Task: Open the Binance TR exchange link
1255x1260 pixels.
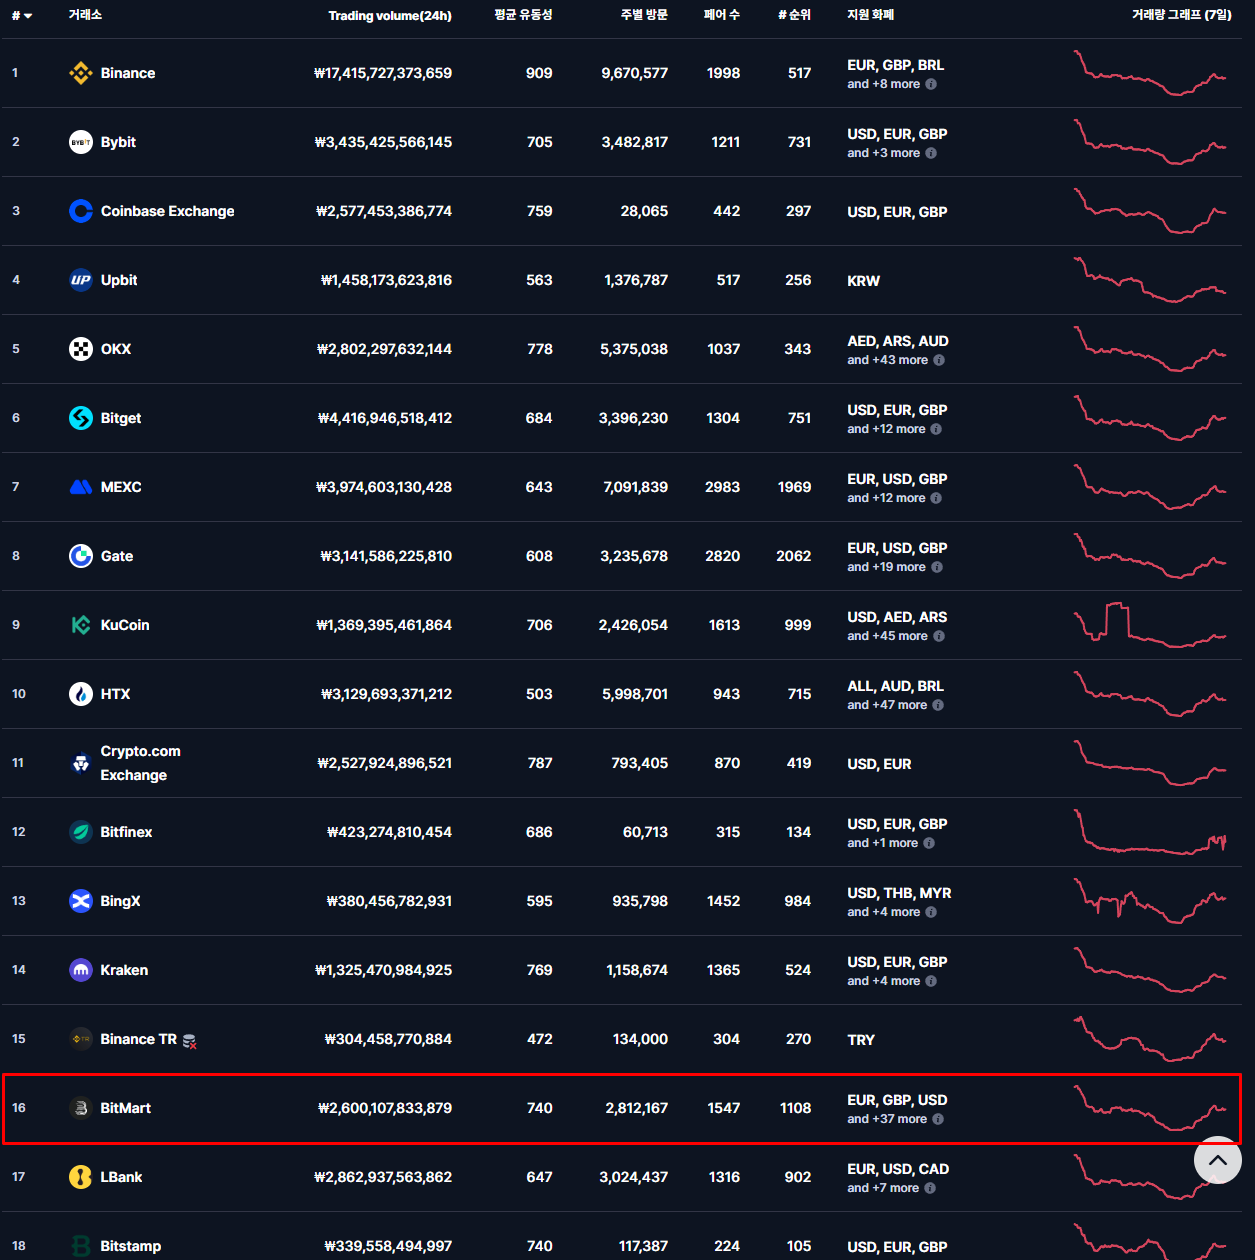Action: 139,1039
